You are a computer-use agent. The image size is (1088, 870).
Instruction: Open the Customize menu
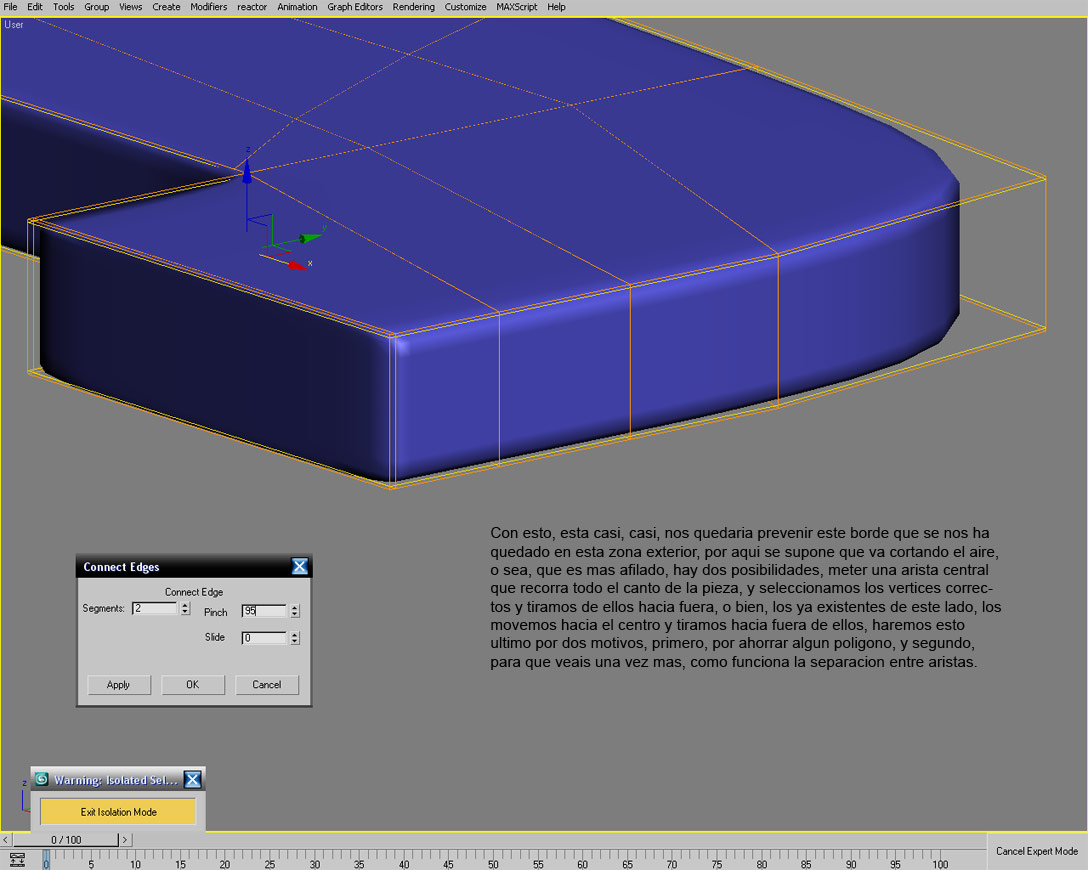465,7
